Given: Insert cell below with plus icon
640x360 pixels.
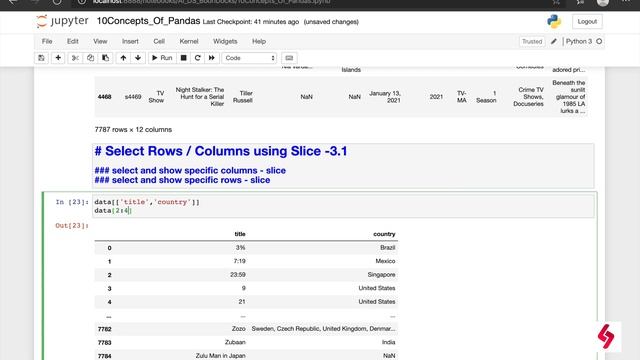Looking at the screenshot, I should pos(58,58).
